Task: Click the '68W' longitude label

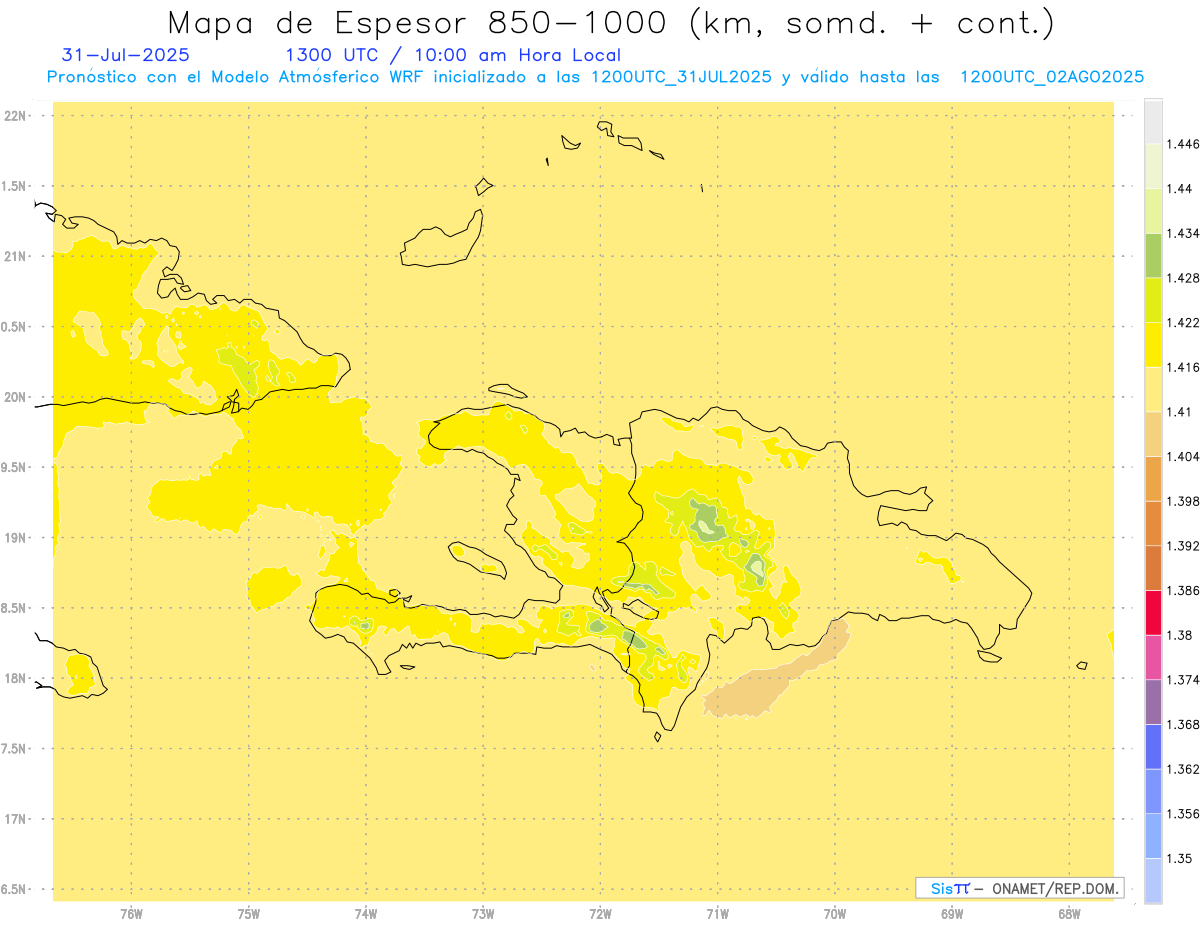Action: [x=1069, y=913]
